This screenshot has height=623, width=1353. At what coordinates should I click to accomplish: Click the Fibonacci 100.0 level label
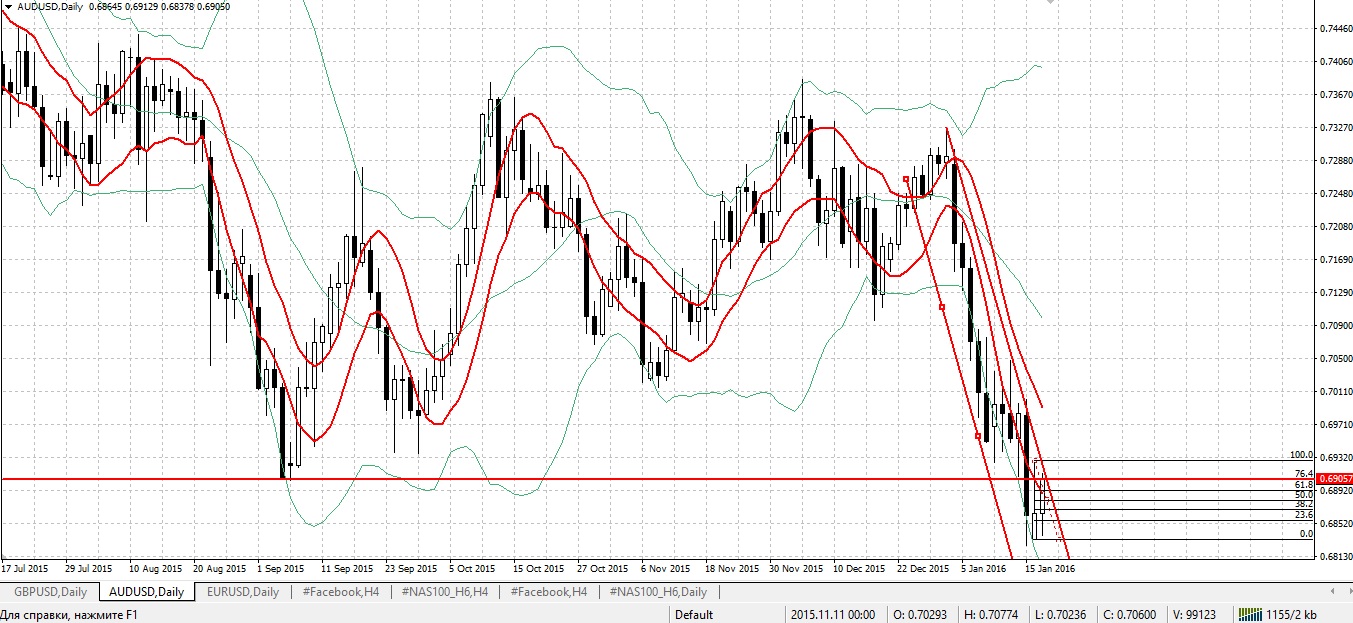click(x=1299, y=455)
